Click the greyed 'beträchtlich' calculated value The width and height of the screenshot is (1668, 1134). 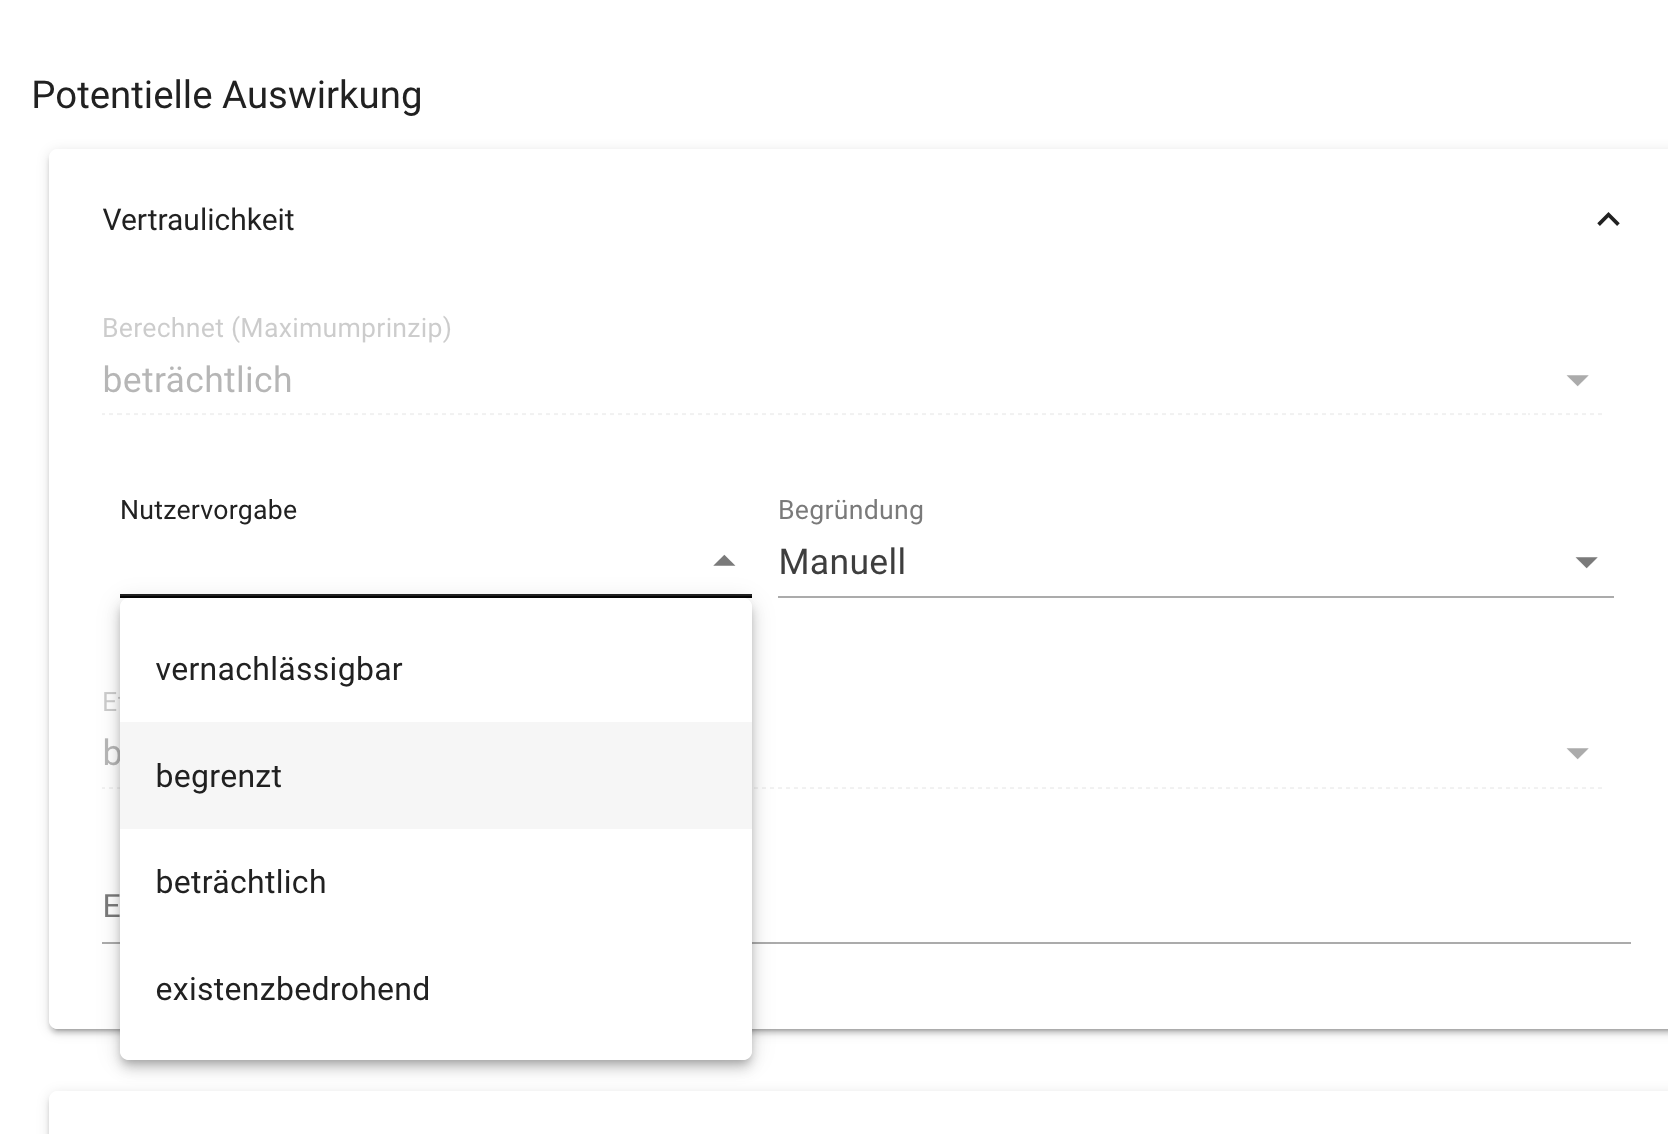pos(197,380)
